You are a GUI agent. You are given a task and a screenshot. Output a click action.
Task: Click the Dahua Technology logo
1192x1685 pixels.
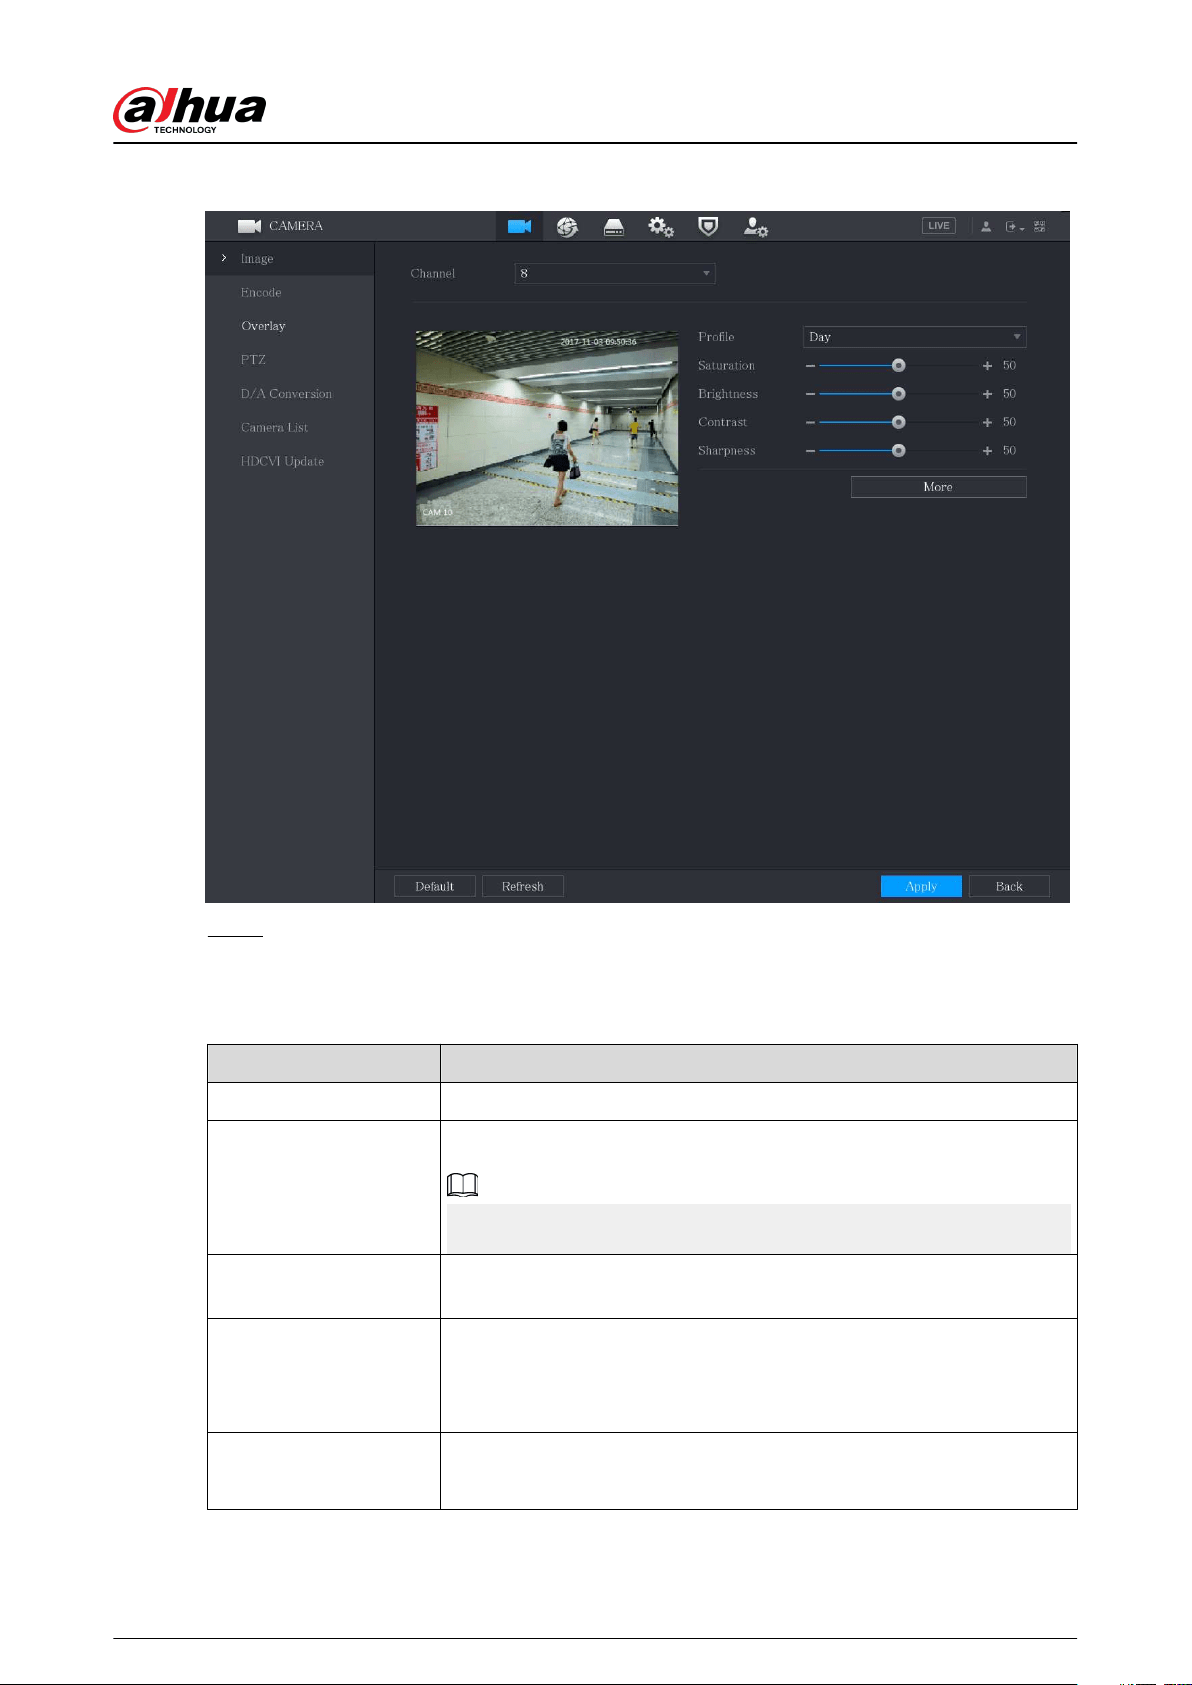[189, 110]
